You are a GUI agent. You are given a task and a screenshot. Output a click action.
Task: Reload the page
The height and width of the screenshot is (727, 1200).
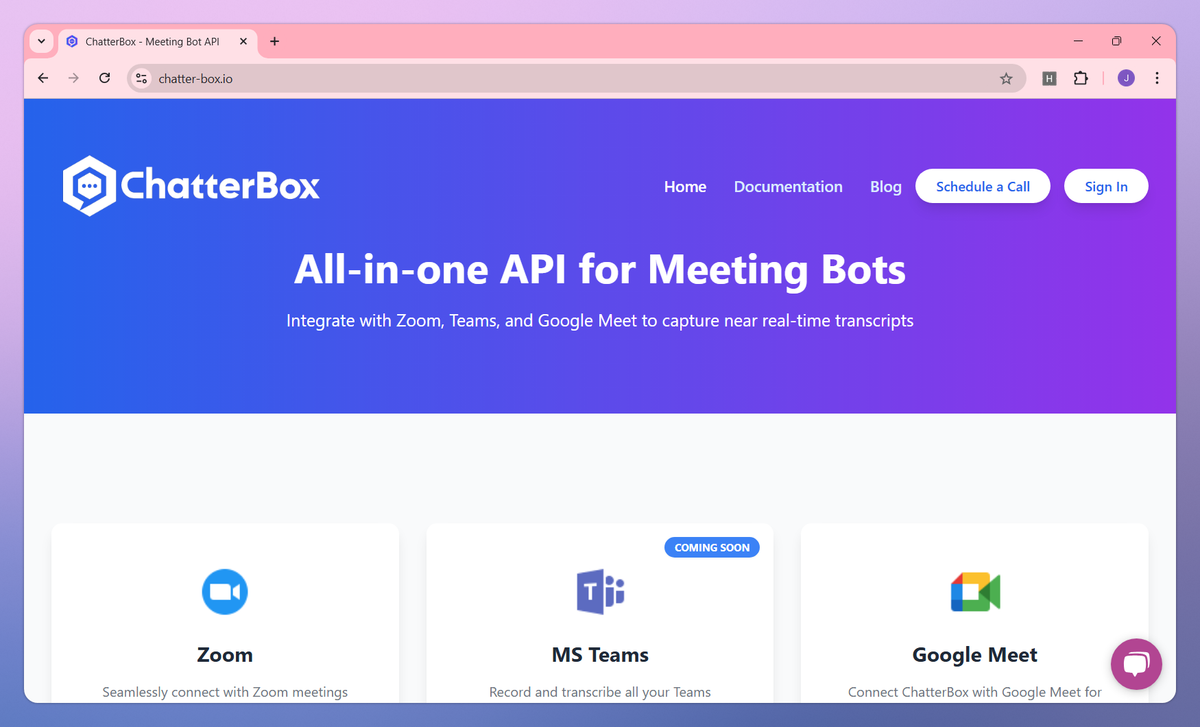(x=104, y=78)
